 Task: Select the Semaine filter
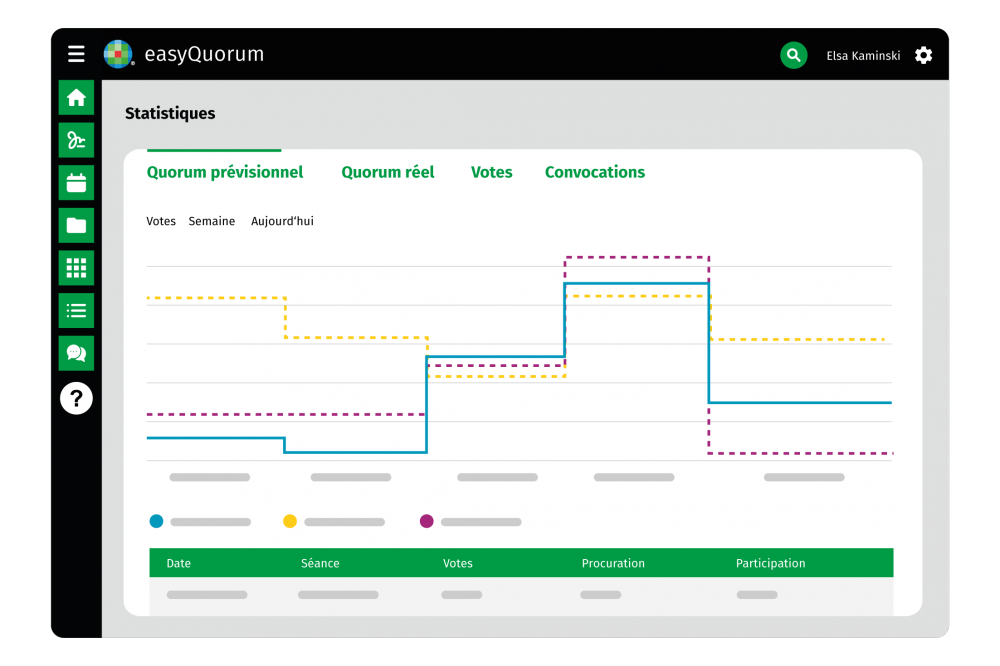tap(211, 221)
